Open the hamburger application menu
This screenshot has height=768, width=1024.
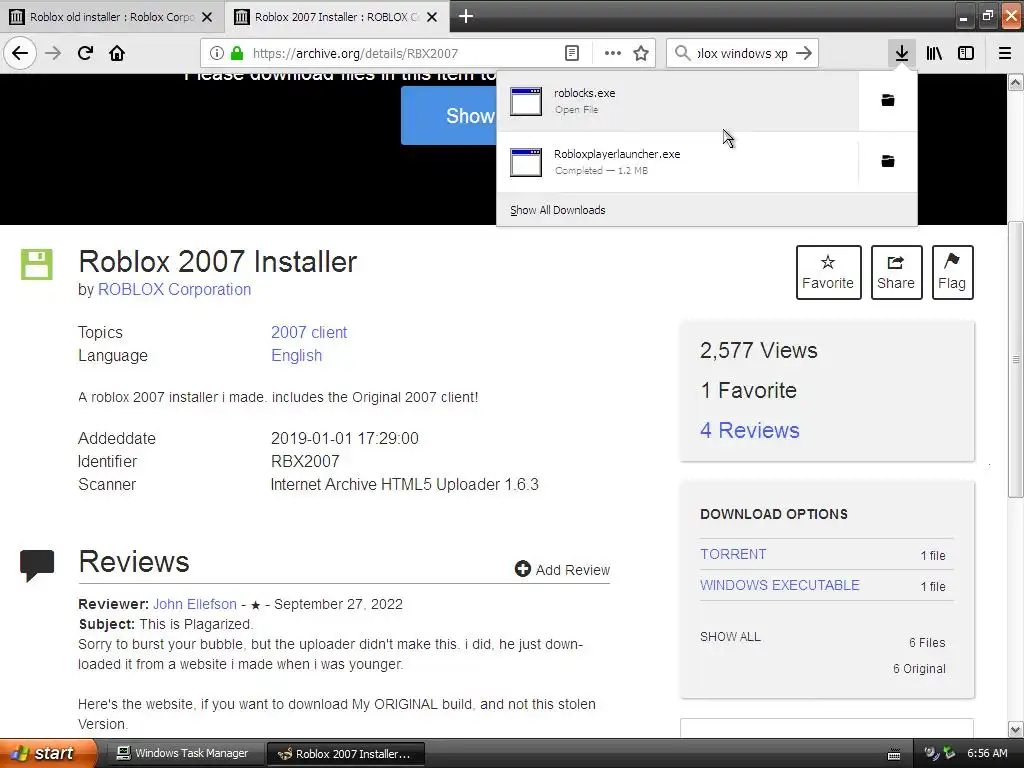point(1004,53)
